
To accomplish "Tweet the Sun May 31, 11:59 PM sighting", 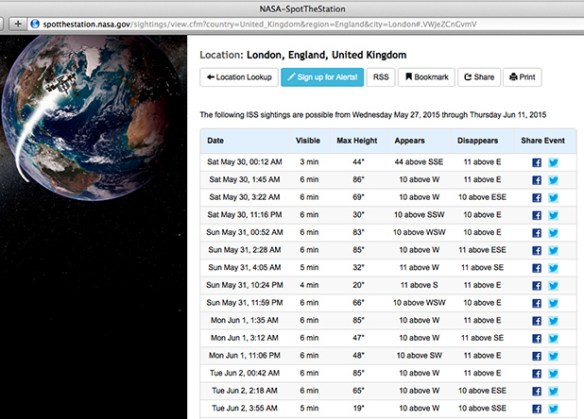I will [x=553, y=303].
